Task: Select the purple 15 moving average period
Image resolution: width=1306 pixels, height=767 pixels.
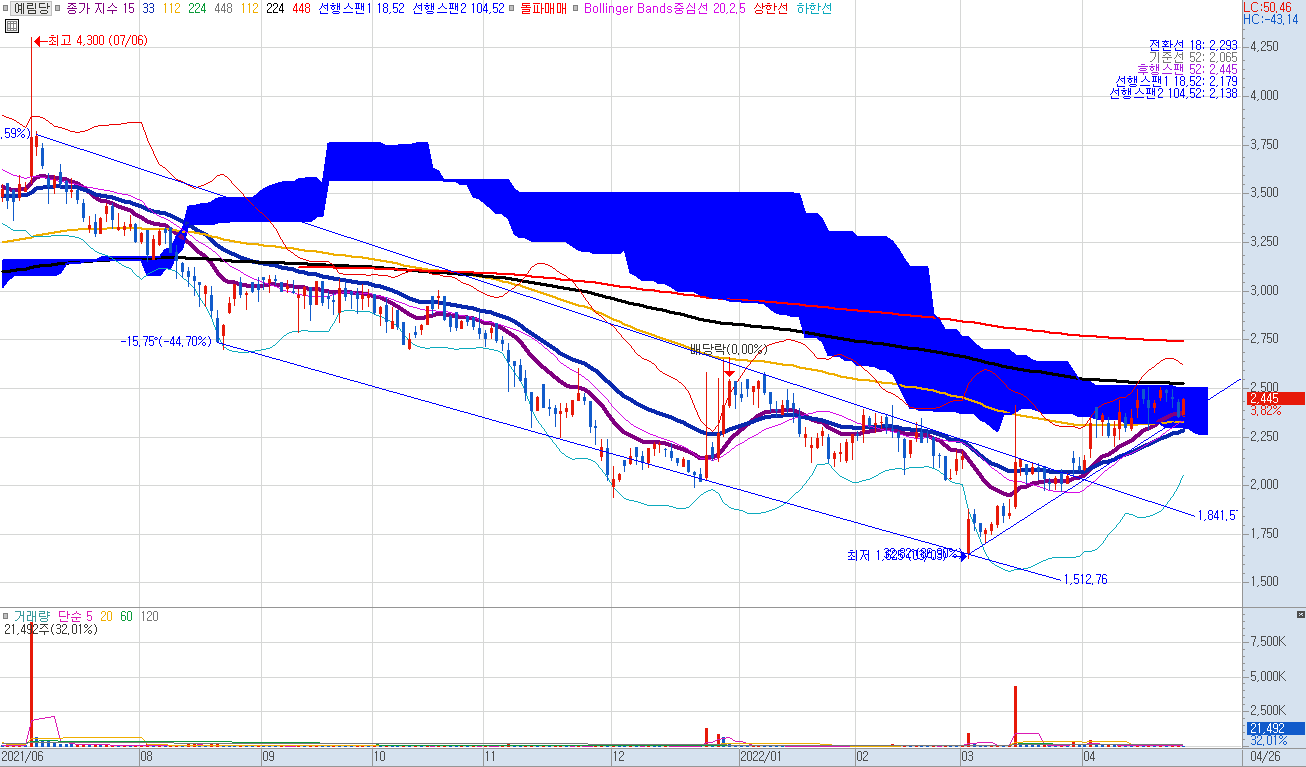Action: 129,8
